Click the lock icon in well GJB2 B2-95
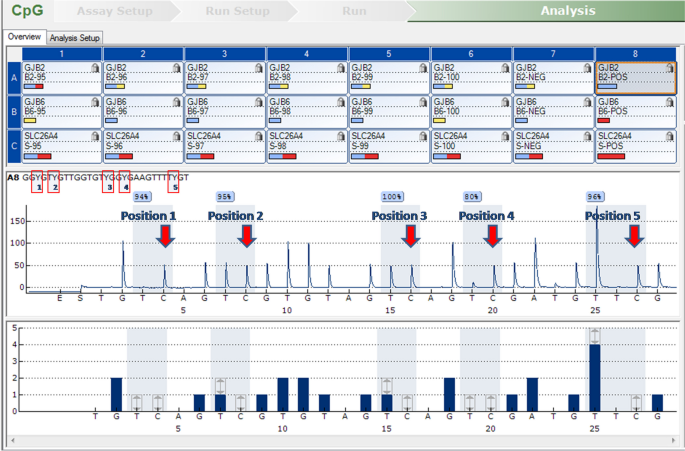Viewport: 685px width, 451px height. (x=95, y=68)
